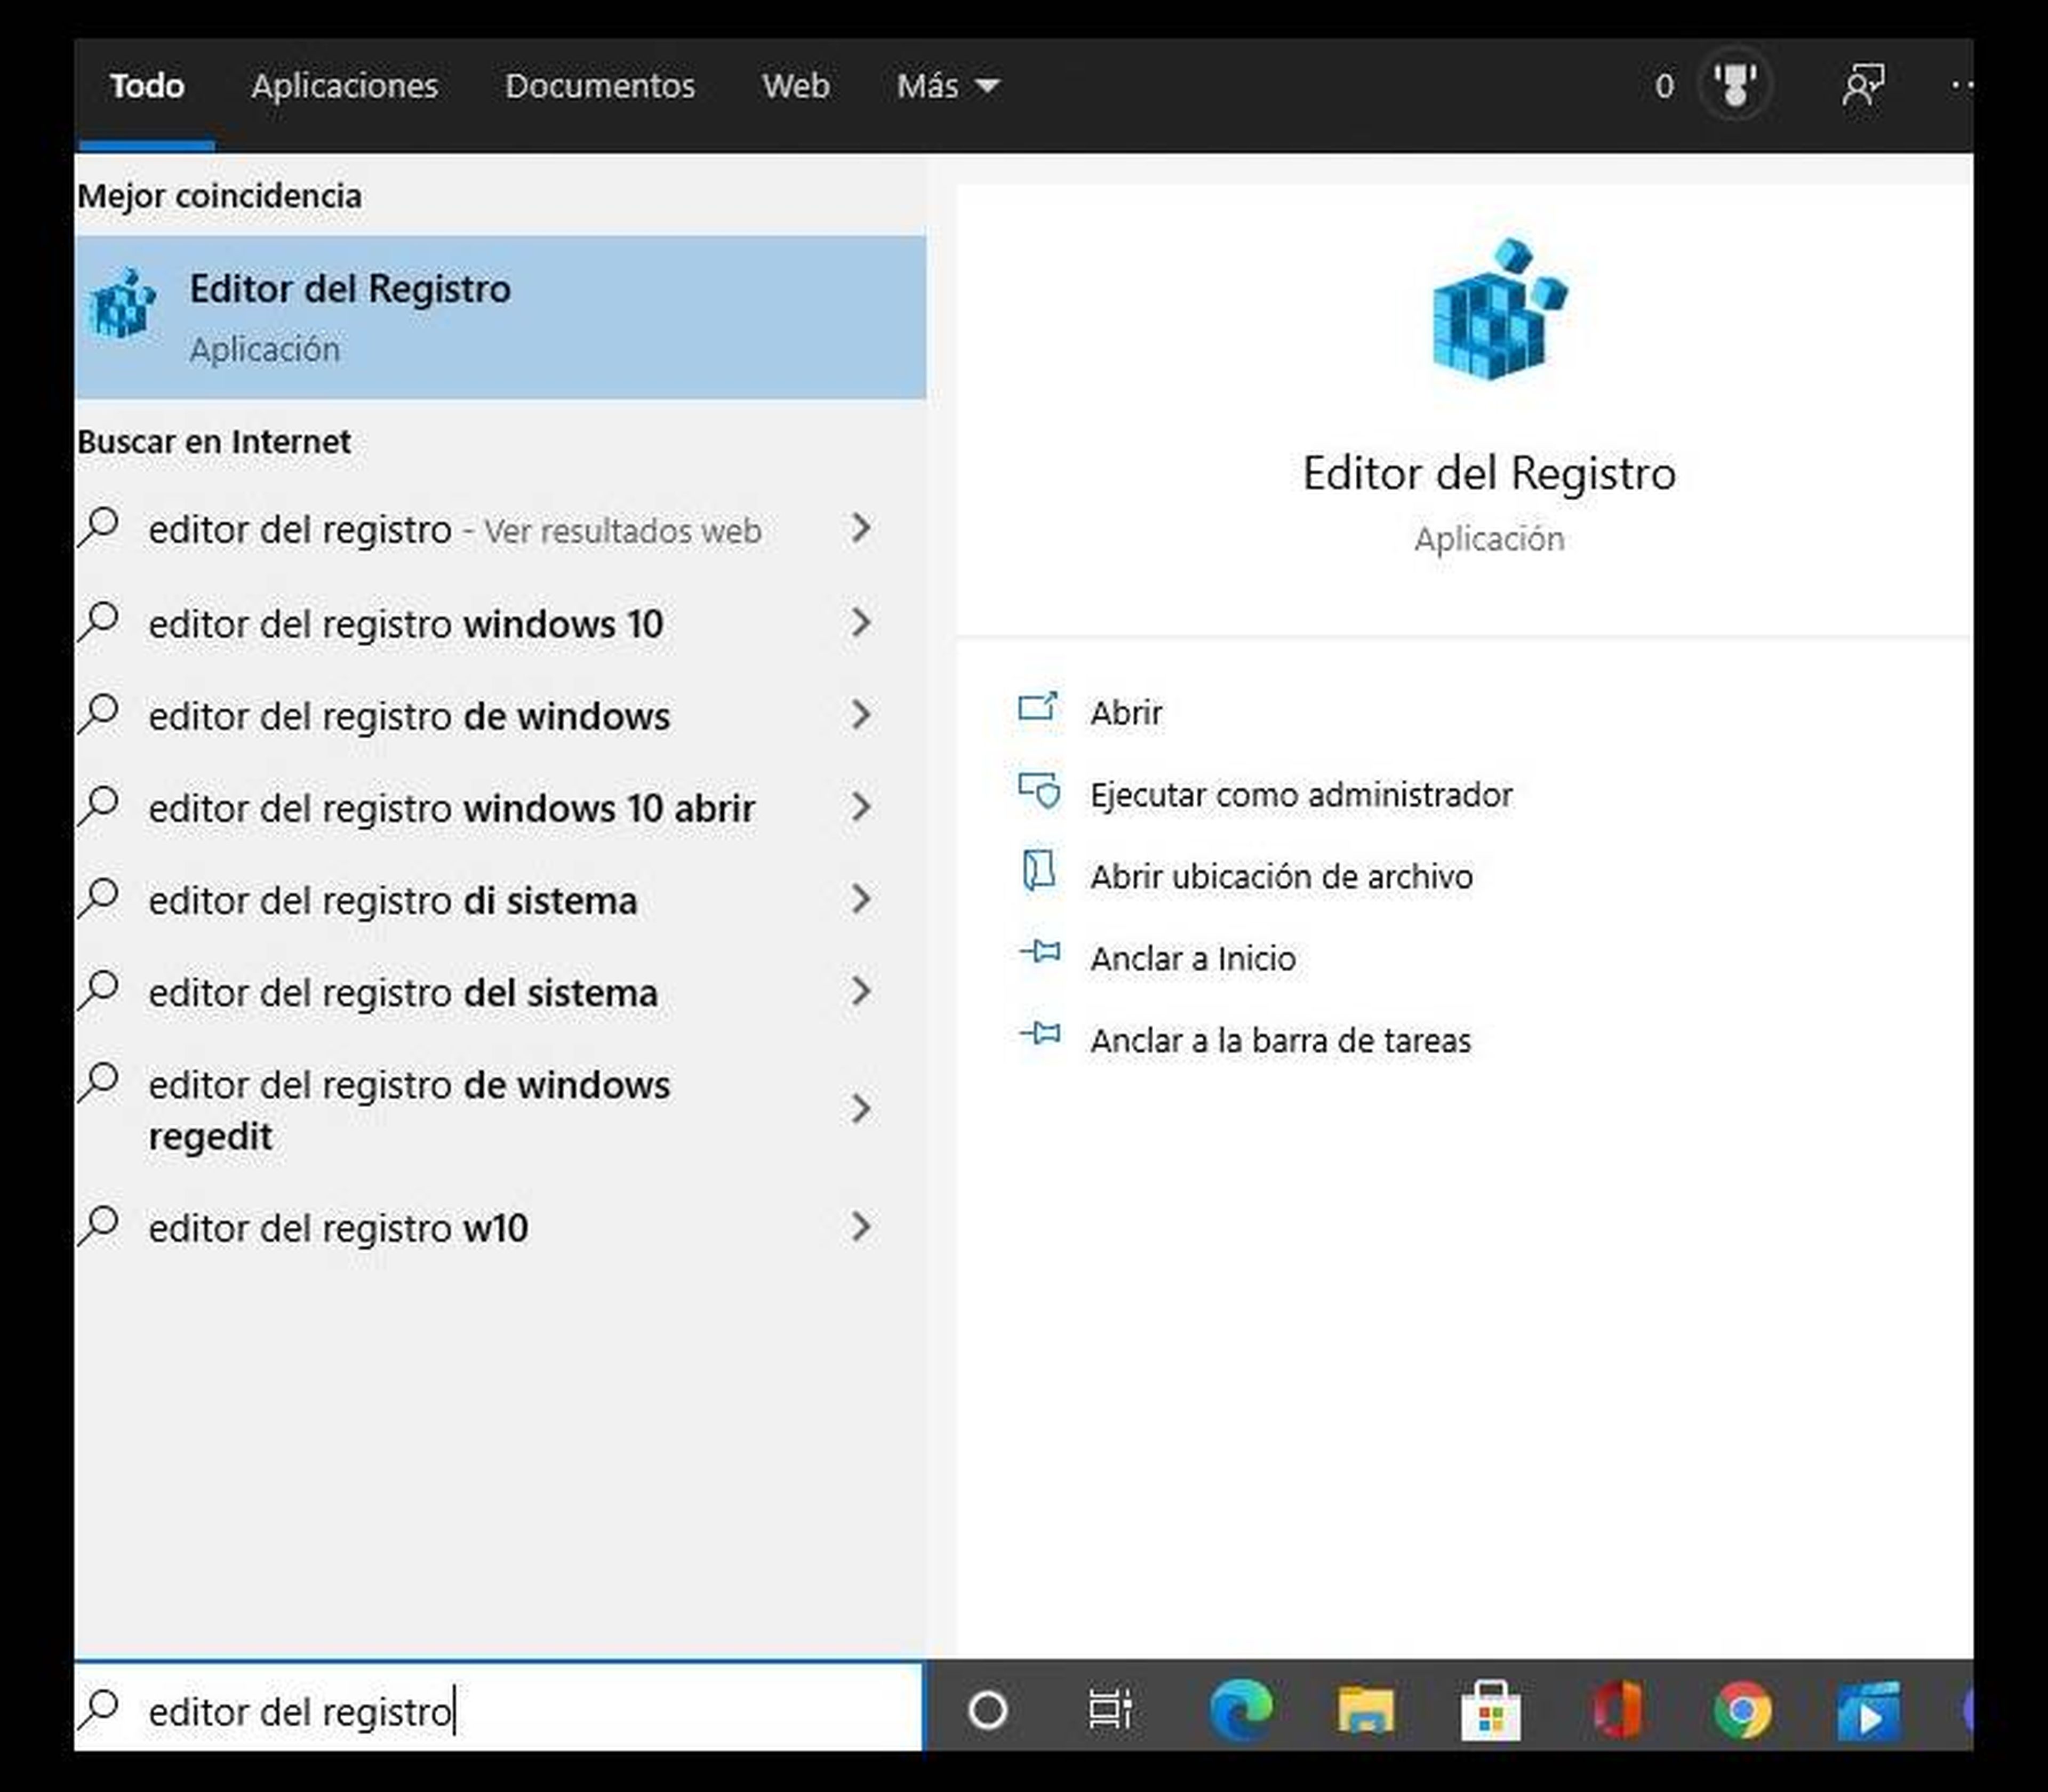2048x1792 pixels.
Task: Open the rewards trophy icon
Action: pyautogui.click(x=1735, y=85)
